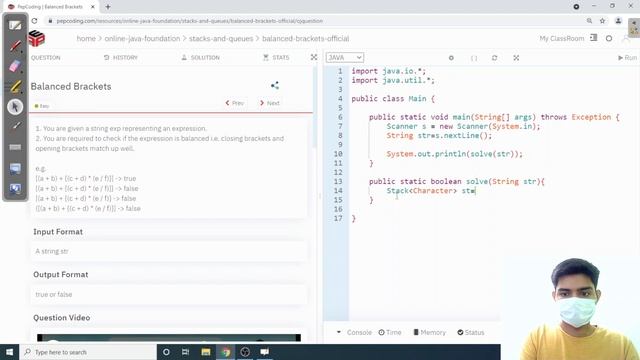Image resolution: width=640 pixels, height=360 pixels.
Task: Reload the browser page
Action: pyautogui.click(x=34, y=21)
